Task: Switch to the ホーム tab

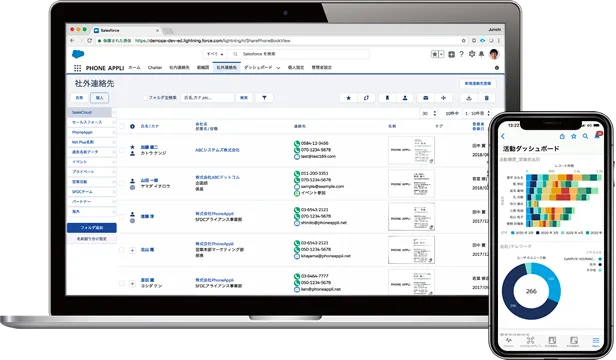Action: [x=134, y=68]
